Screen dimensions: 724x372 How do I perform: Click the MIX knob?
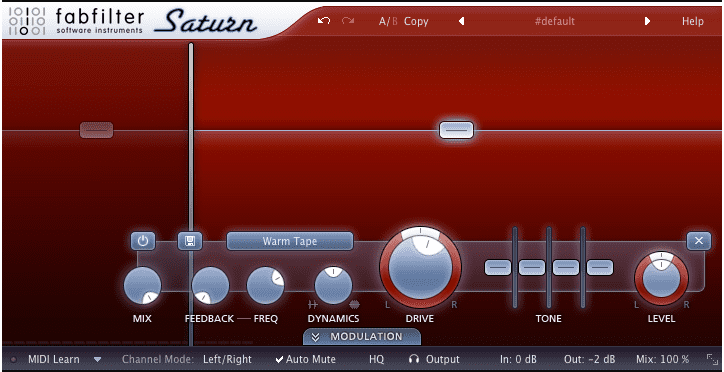tap(143, 285)
